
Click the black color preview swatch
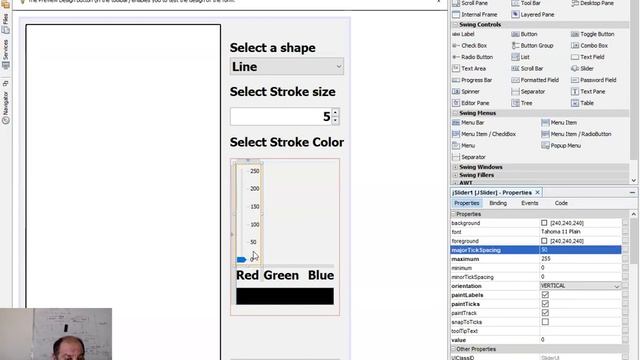(x=284, y=296)
